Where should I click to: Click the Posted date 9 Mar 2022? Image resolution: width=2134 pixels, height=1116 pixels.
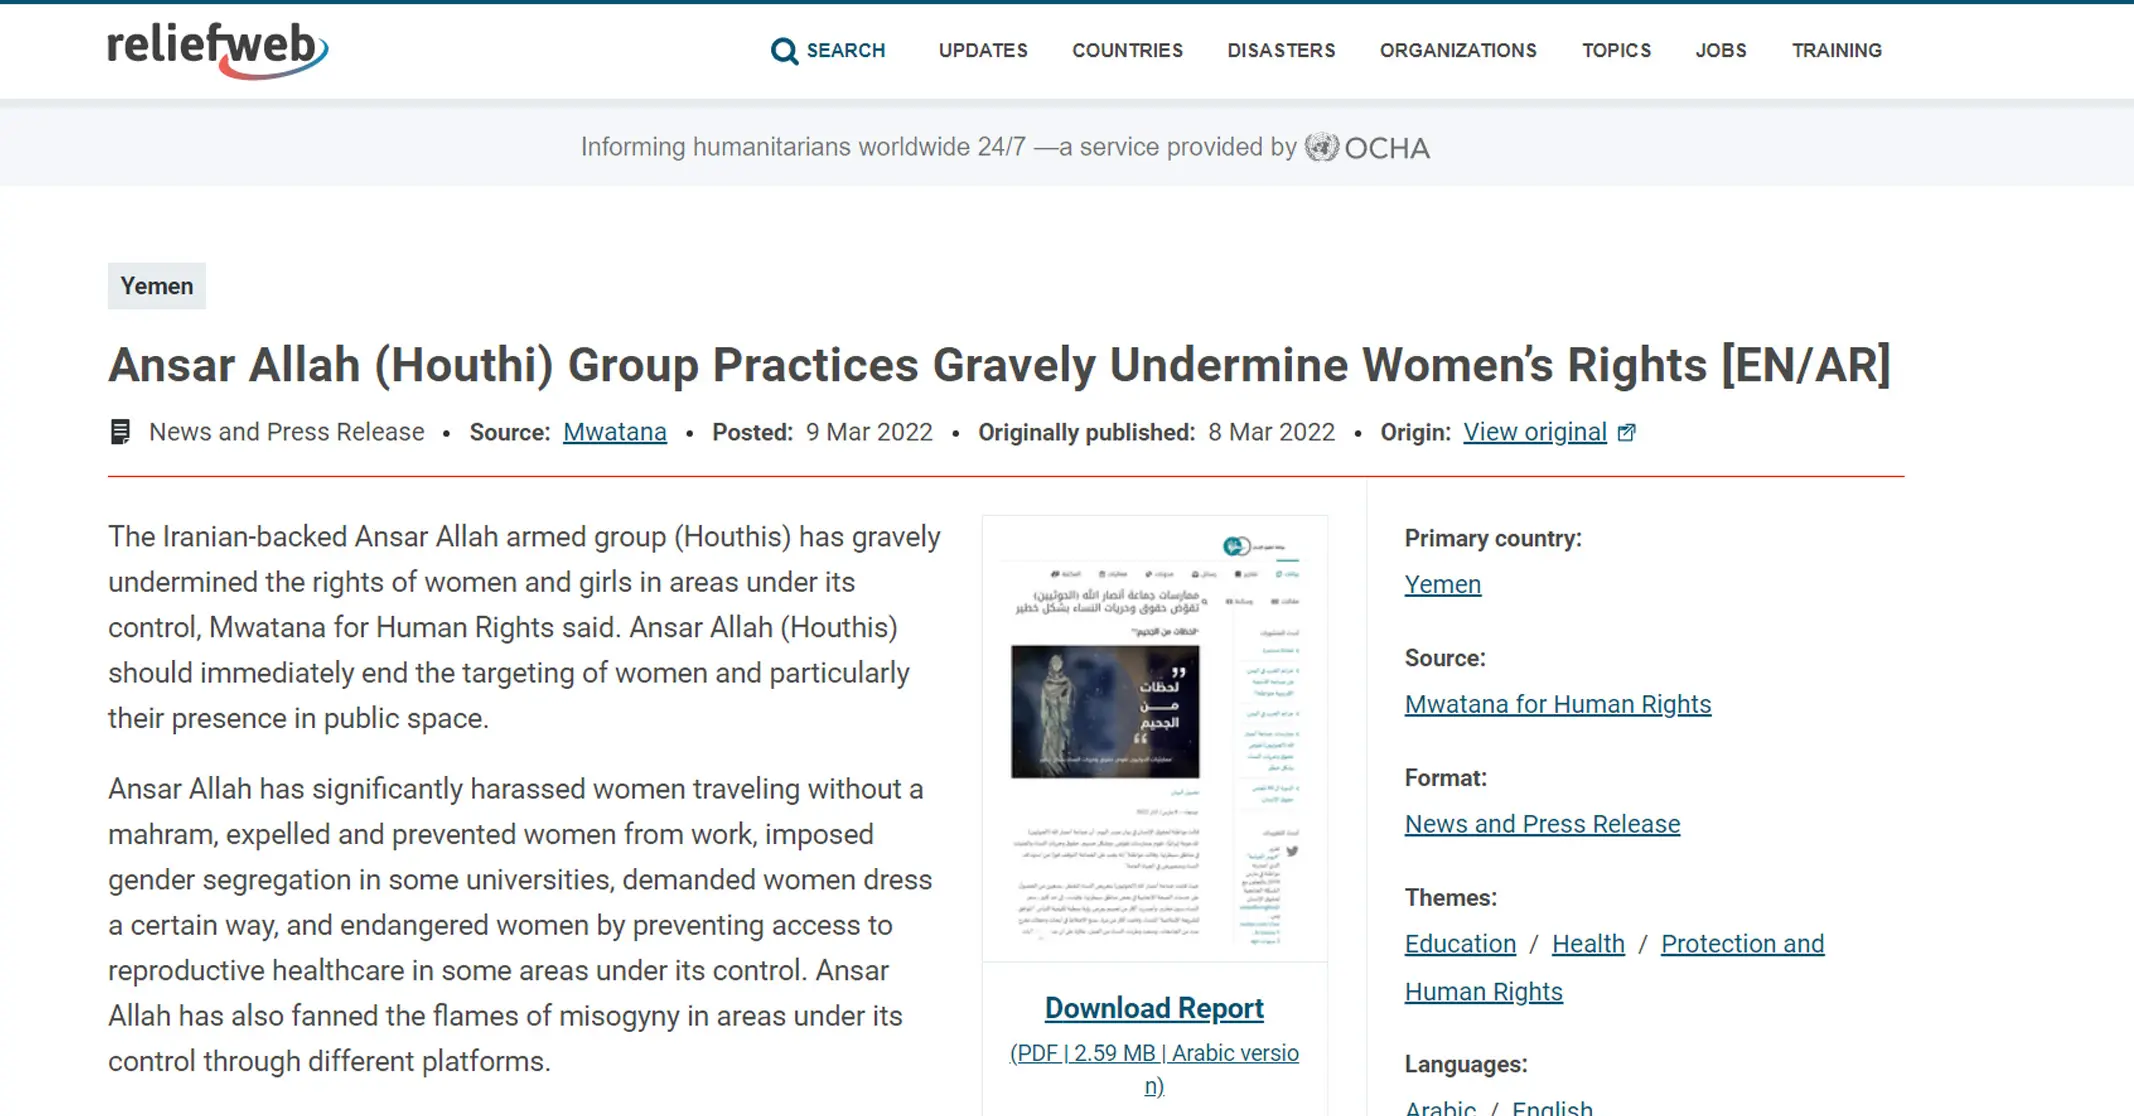tap(869, 432)
